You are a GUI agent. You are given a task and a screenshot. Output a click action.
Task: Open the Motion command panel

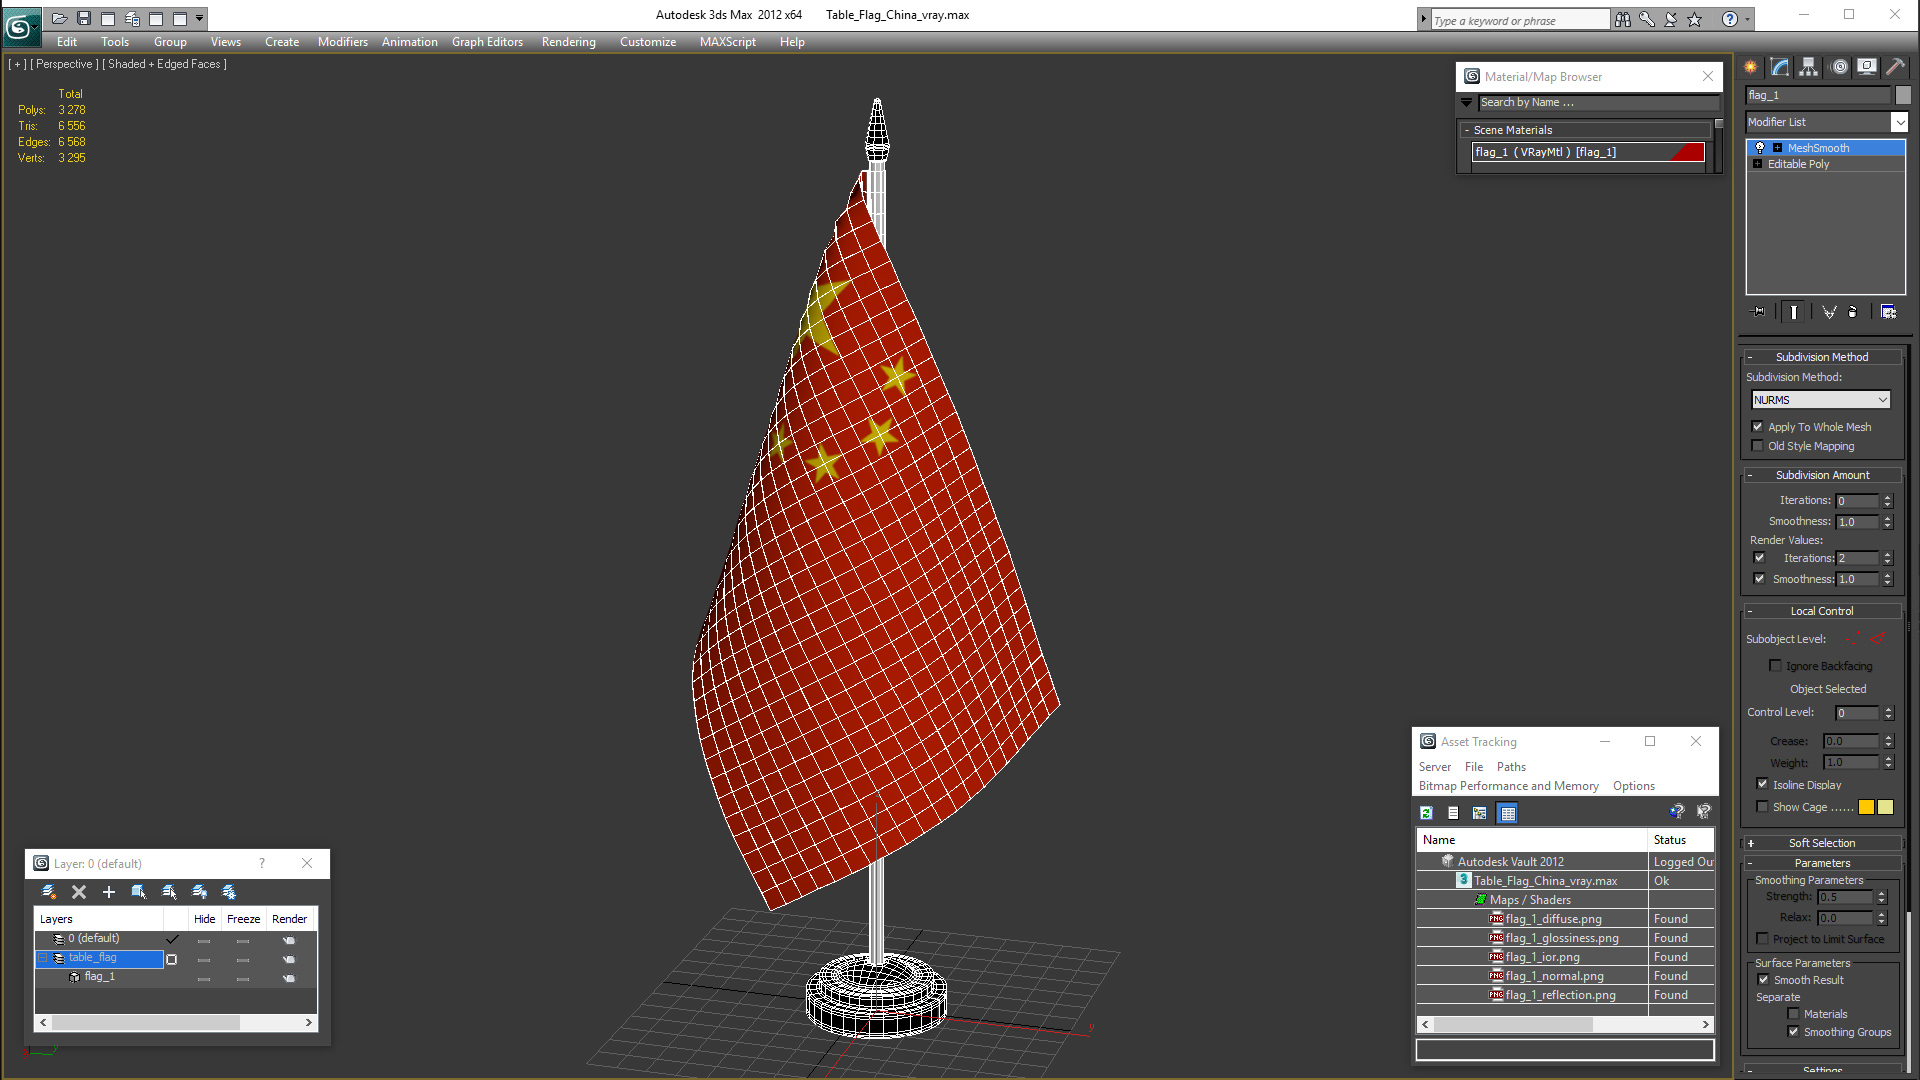point(1839,67)
